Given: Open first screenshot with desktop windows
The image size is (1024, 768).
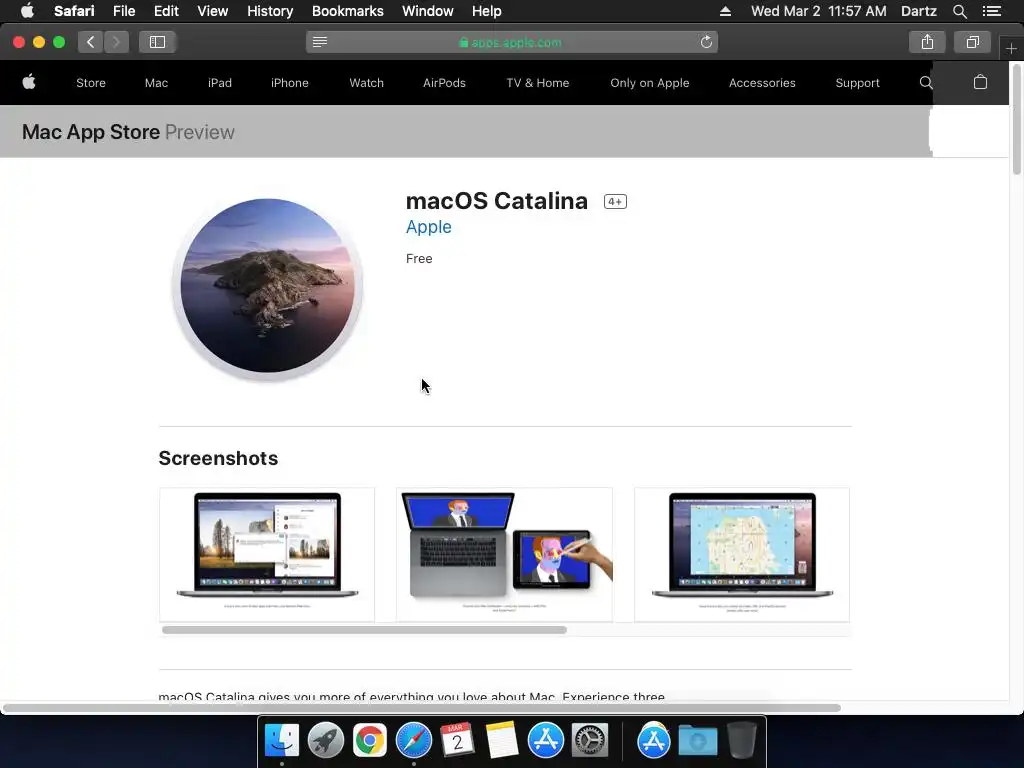Looking at the screenshot, I should coord(267,554).
